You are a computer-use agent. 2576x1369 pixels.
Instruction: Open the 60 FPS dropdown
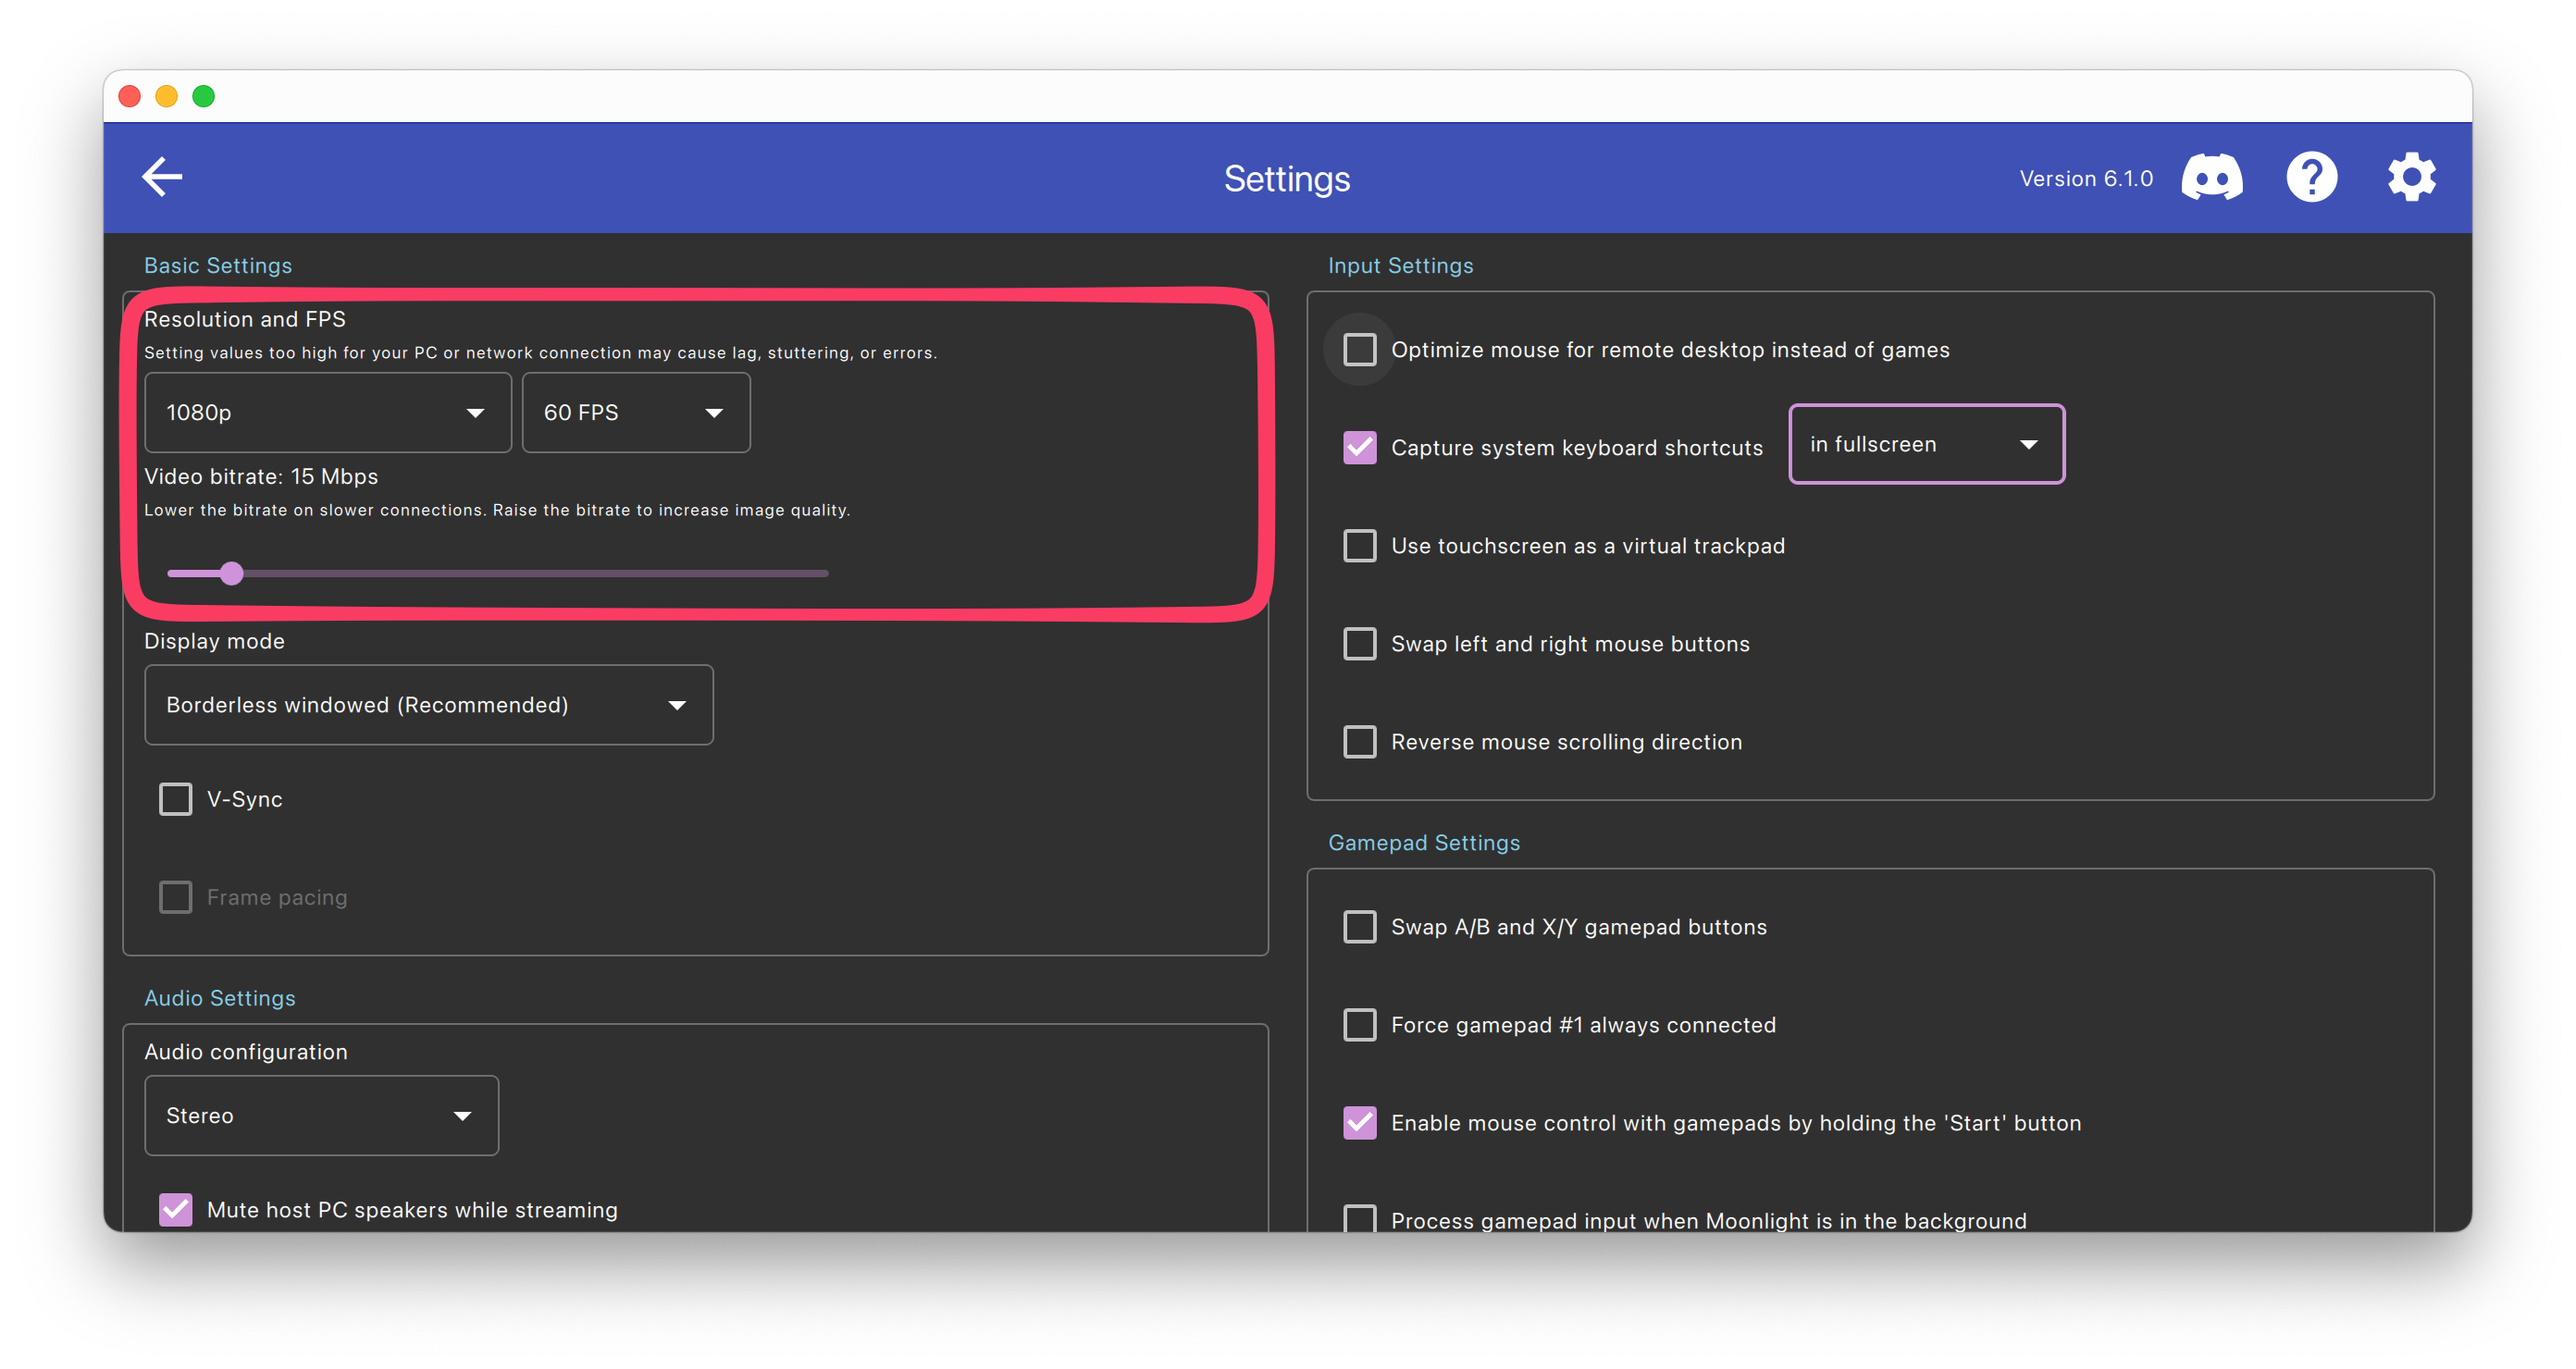click(x=635, y=413)
